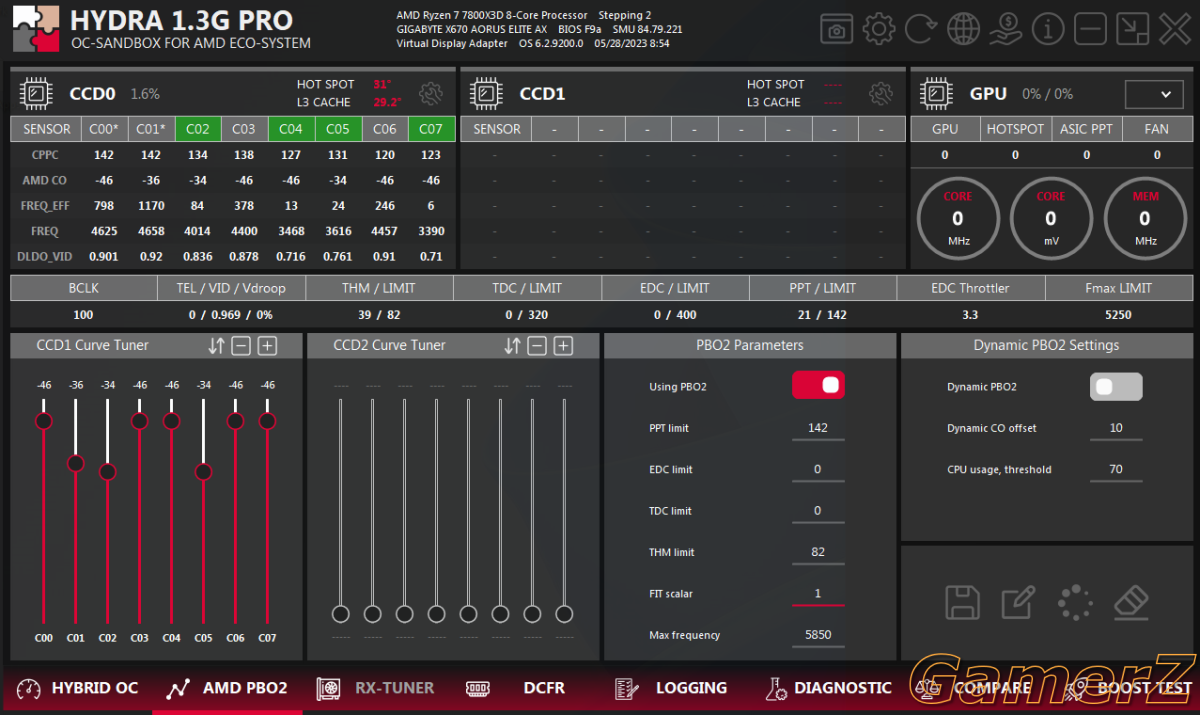Toggle core C03 in CCD0 header

(244, 129)
